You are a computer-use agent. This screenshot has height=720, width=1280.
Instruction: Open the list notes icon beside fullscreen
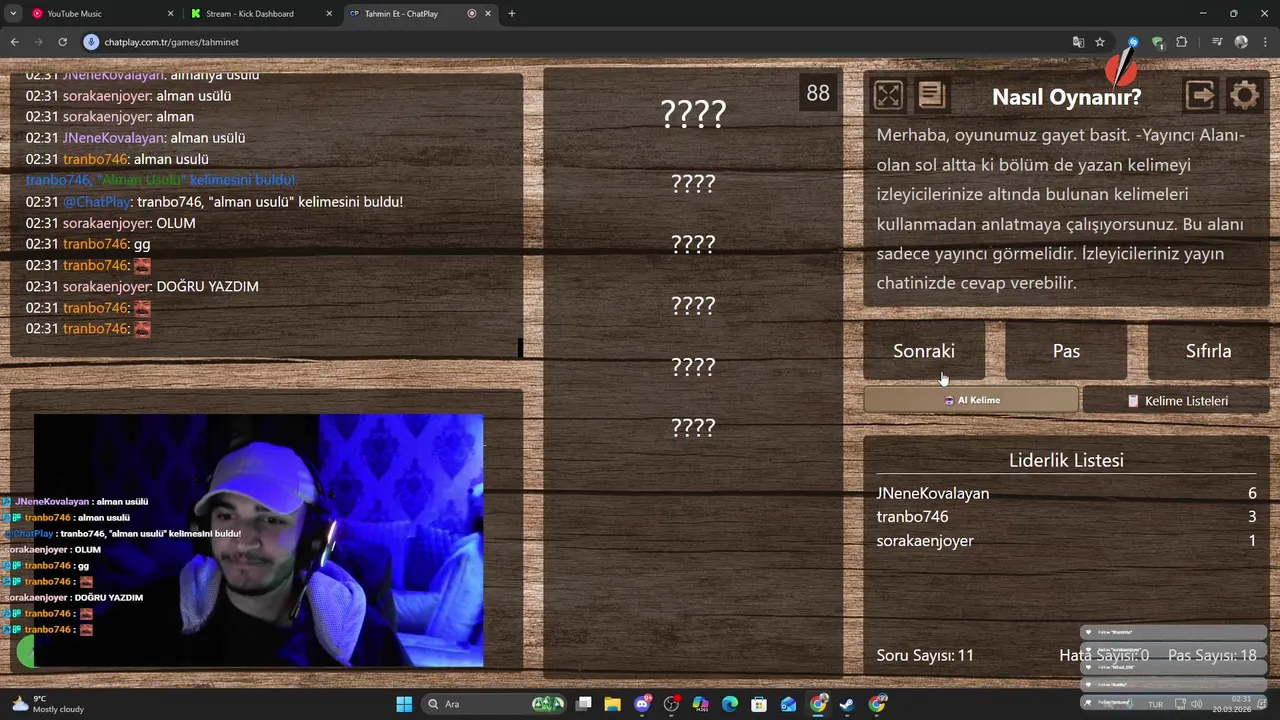pos(931,95)
